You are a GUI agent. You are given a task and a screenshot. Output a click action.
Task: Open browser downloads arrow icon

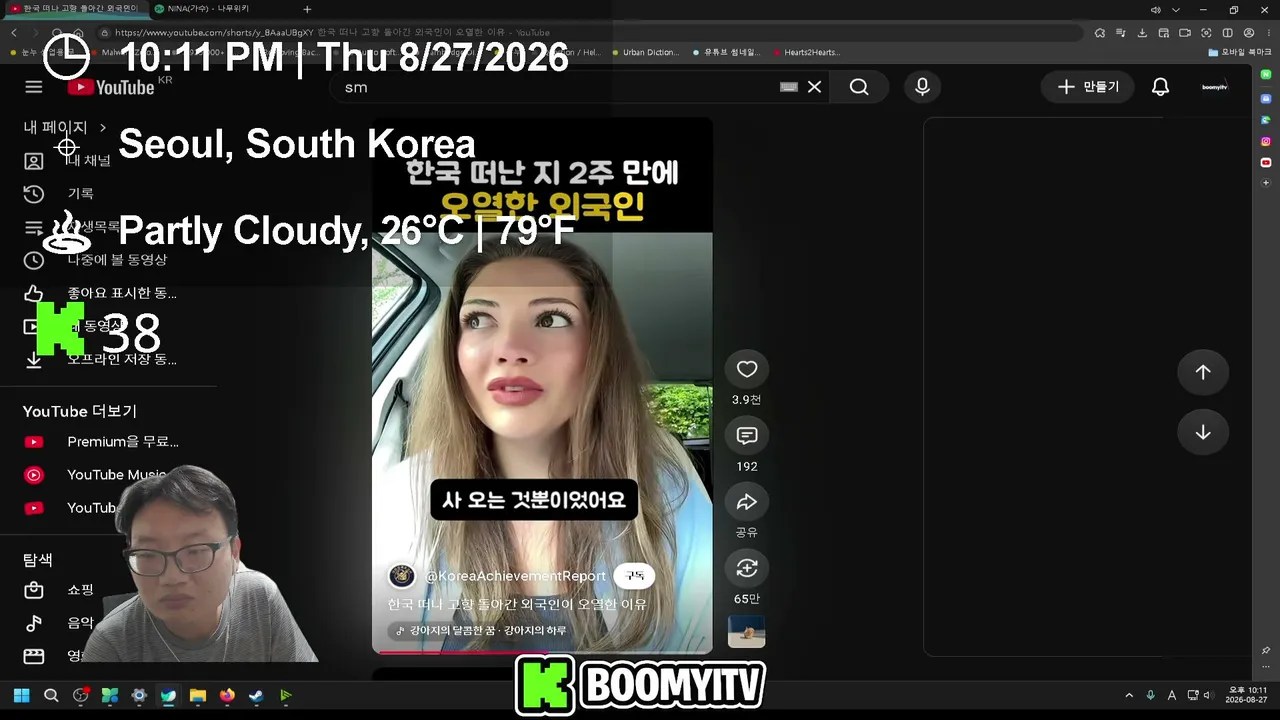coord(1143,32)
